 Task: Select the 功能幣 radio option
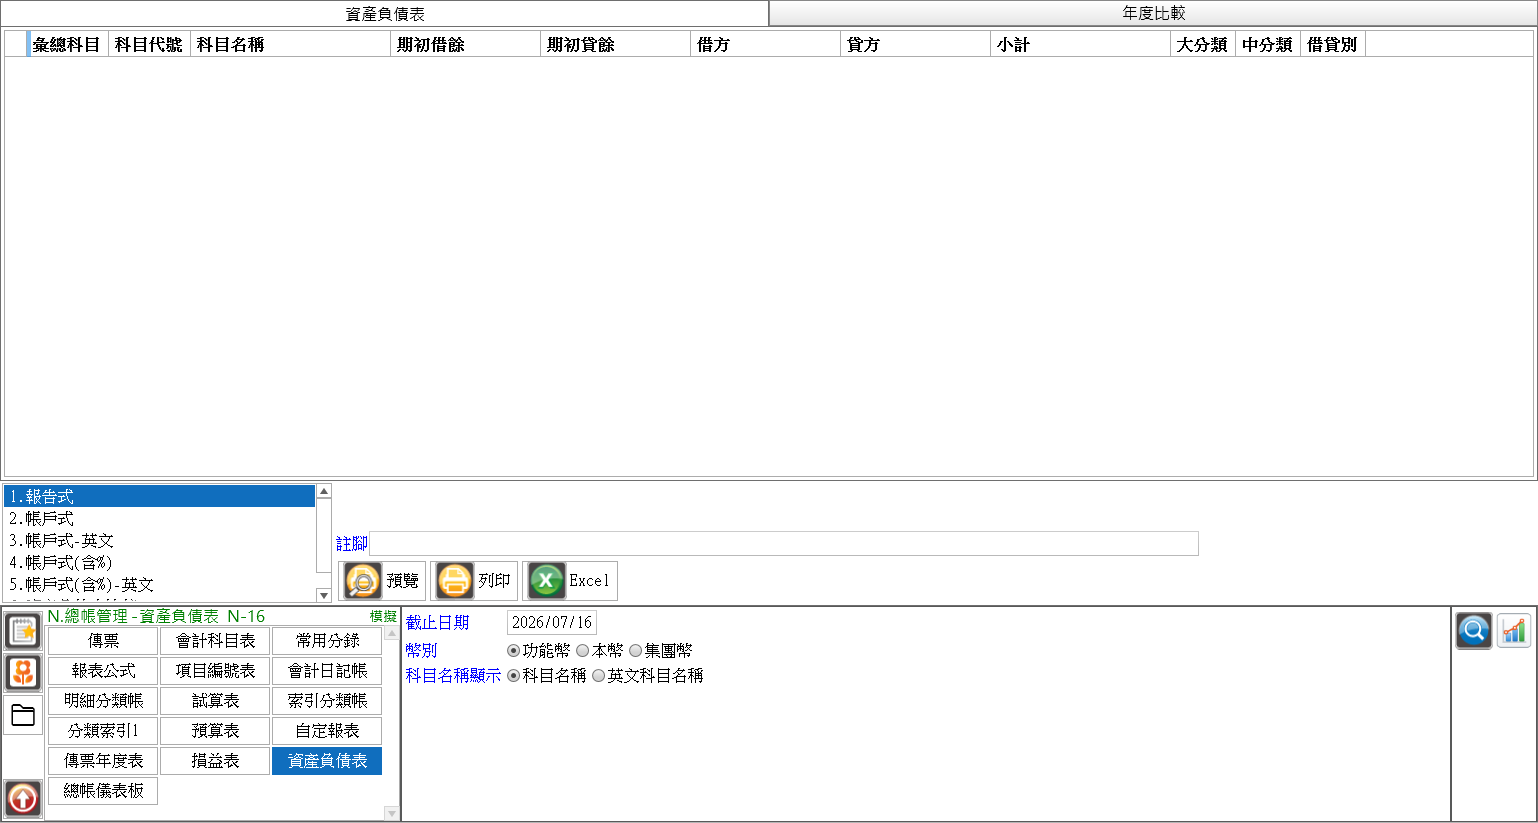point(514,651)
